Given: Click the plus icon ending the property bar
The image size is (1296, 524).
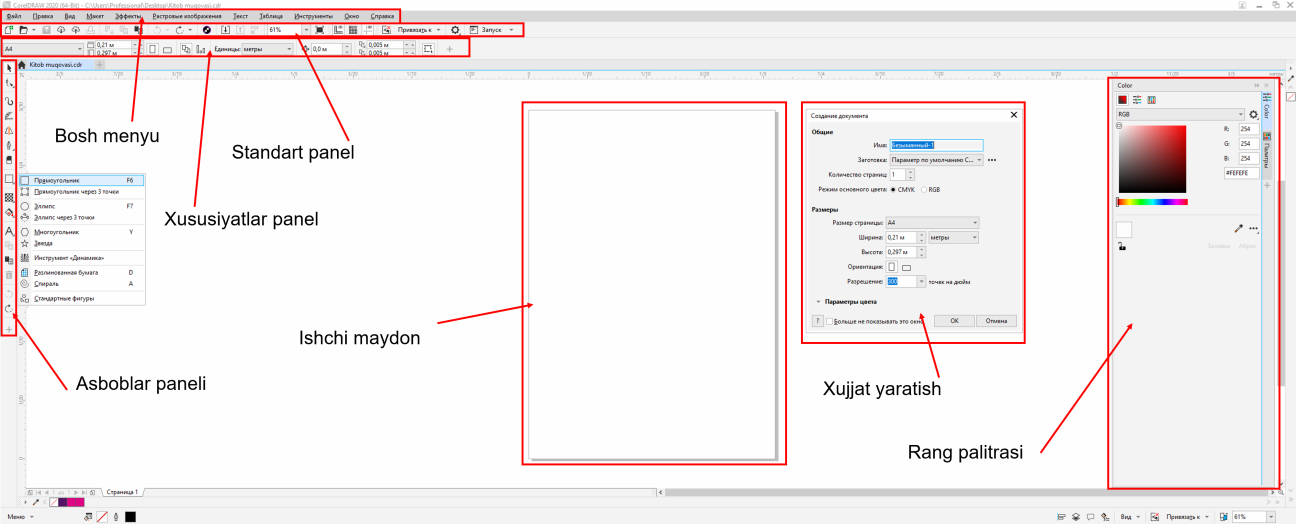Looking at the screenshot, I should pos(449,49).
